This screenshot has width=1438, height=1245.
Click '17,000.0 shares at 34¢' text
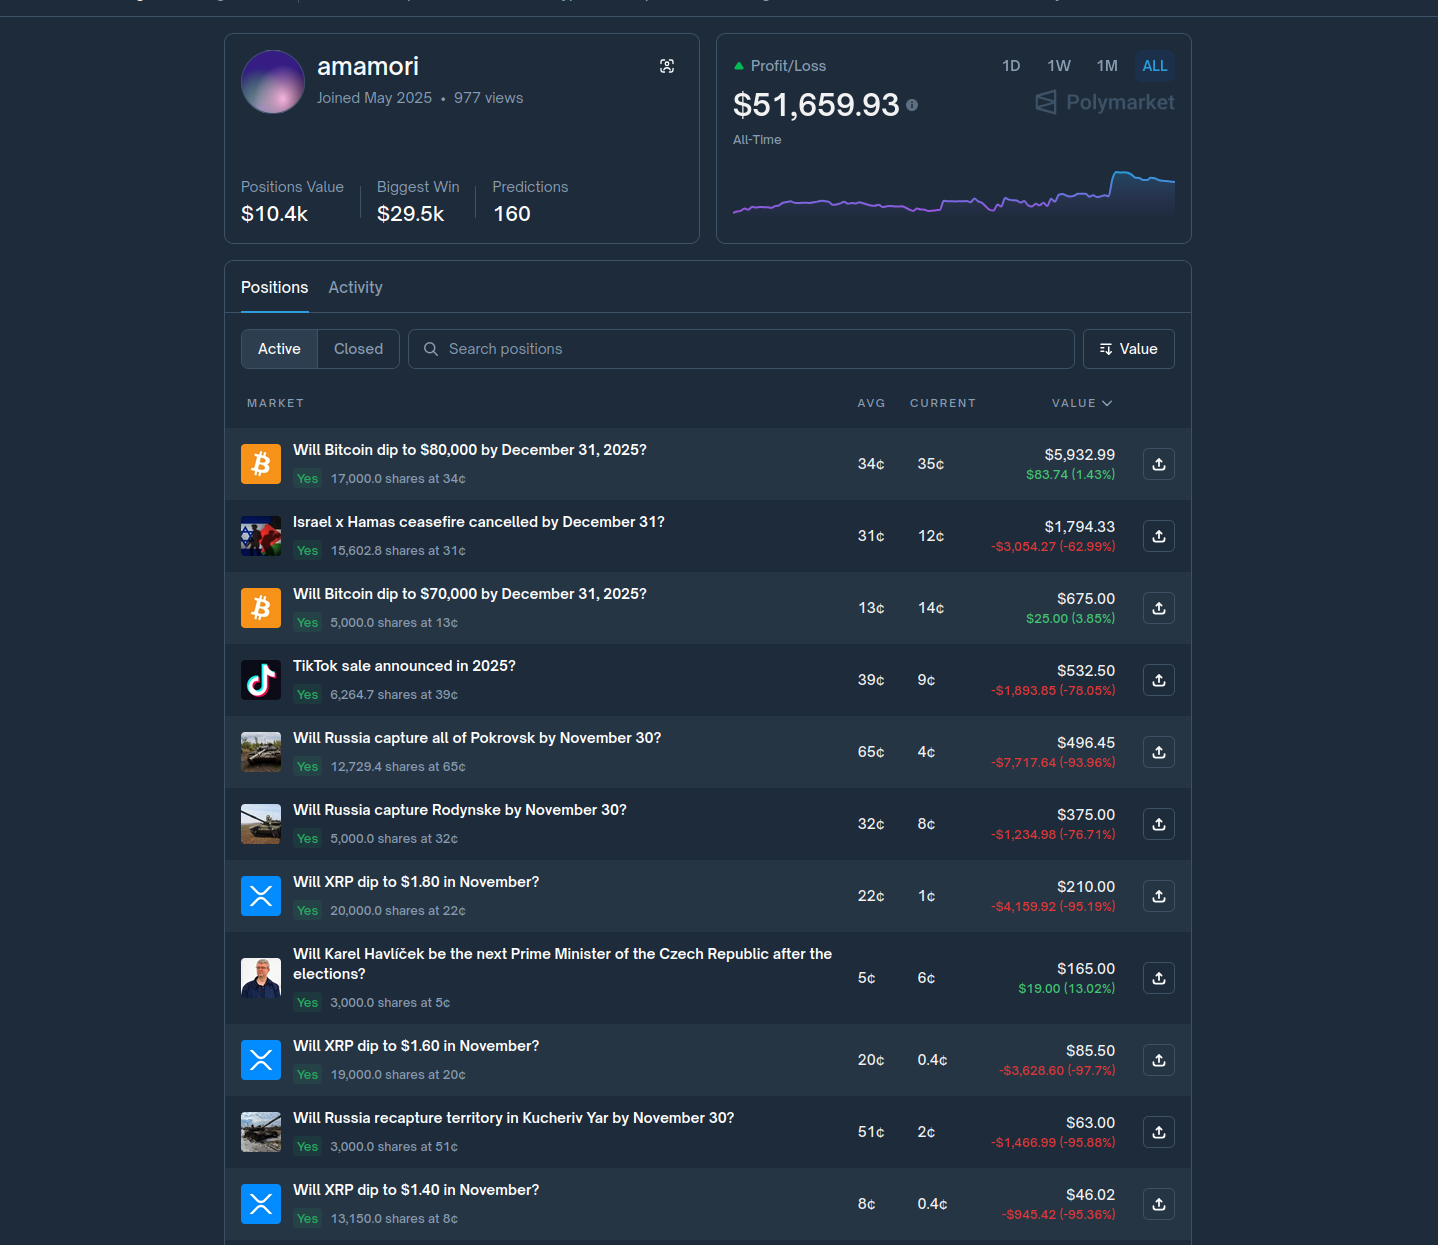(x=398, y=479)
